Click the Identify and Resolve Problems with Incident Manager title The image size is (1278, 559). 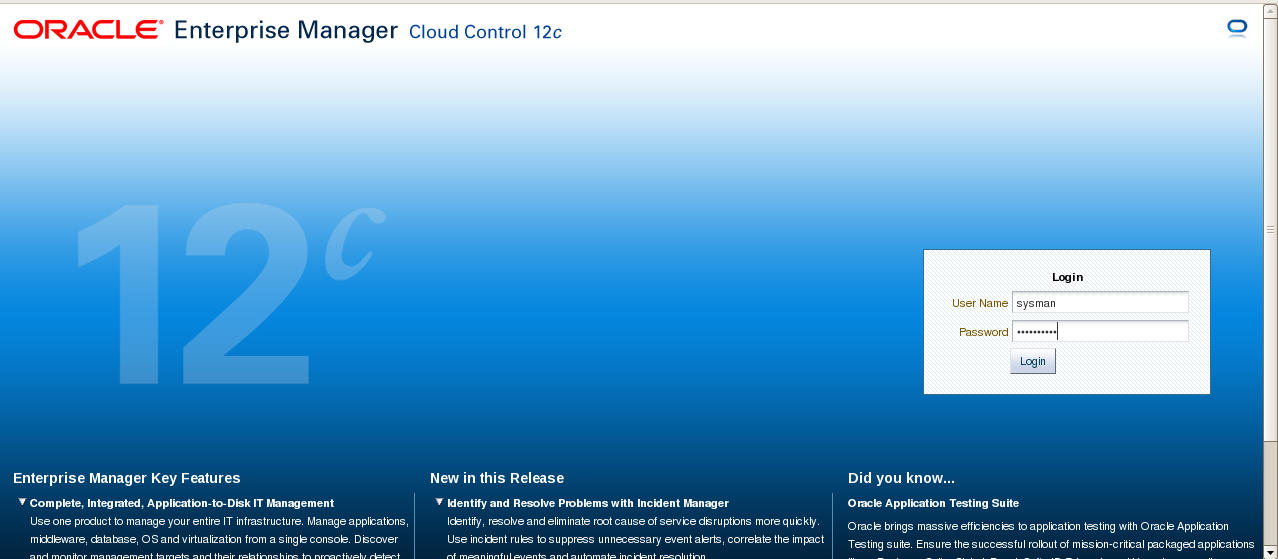coord(588,503)
